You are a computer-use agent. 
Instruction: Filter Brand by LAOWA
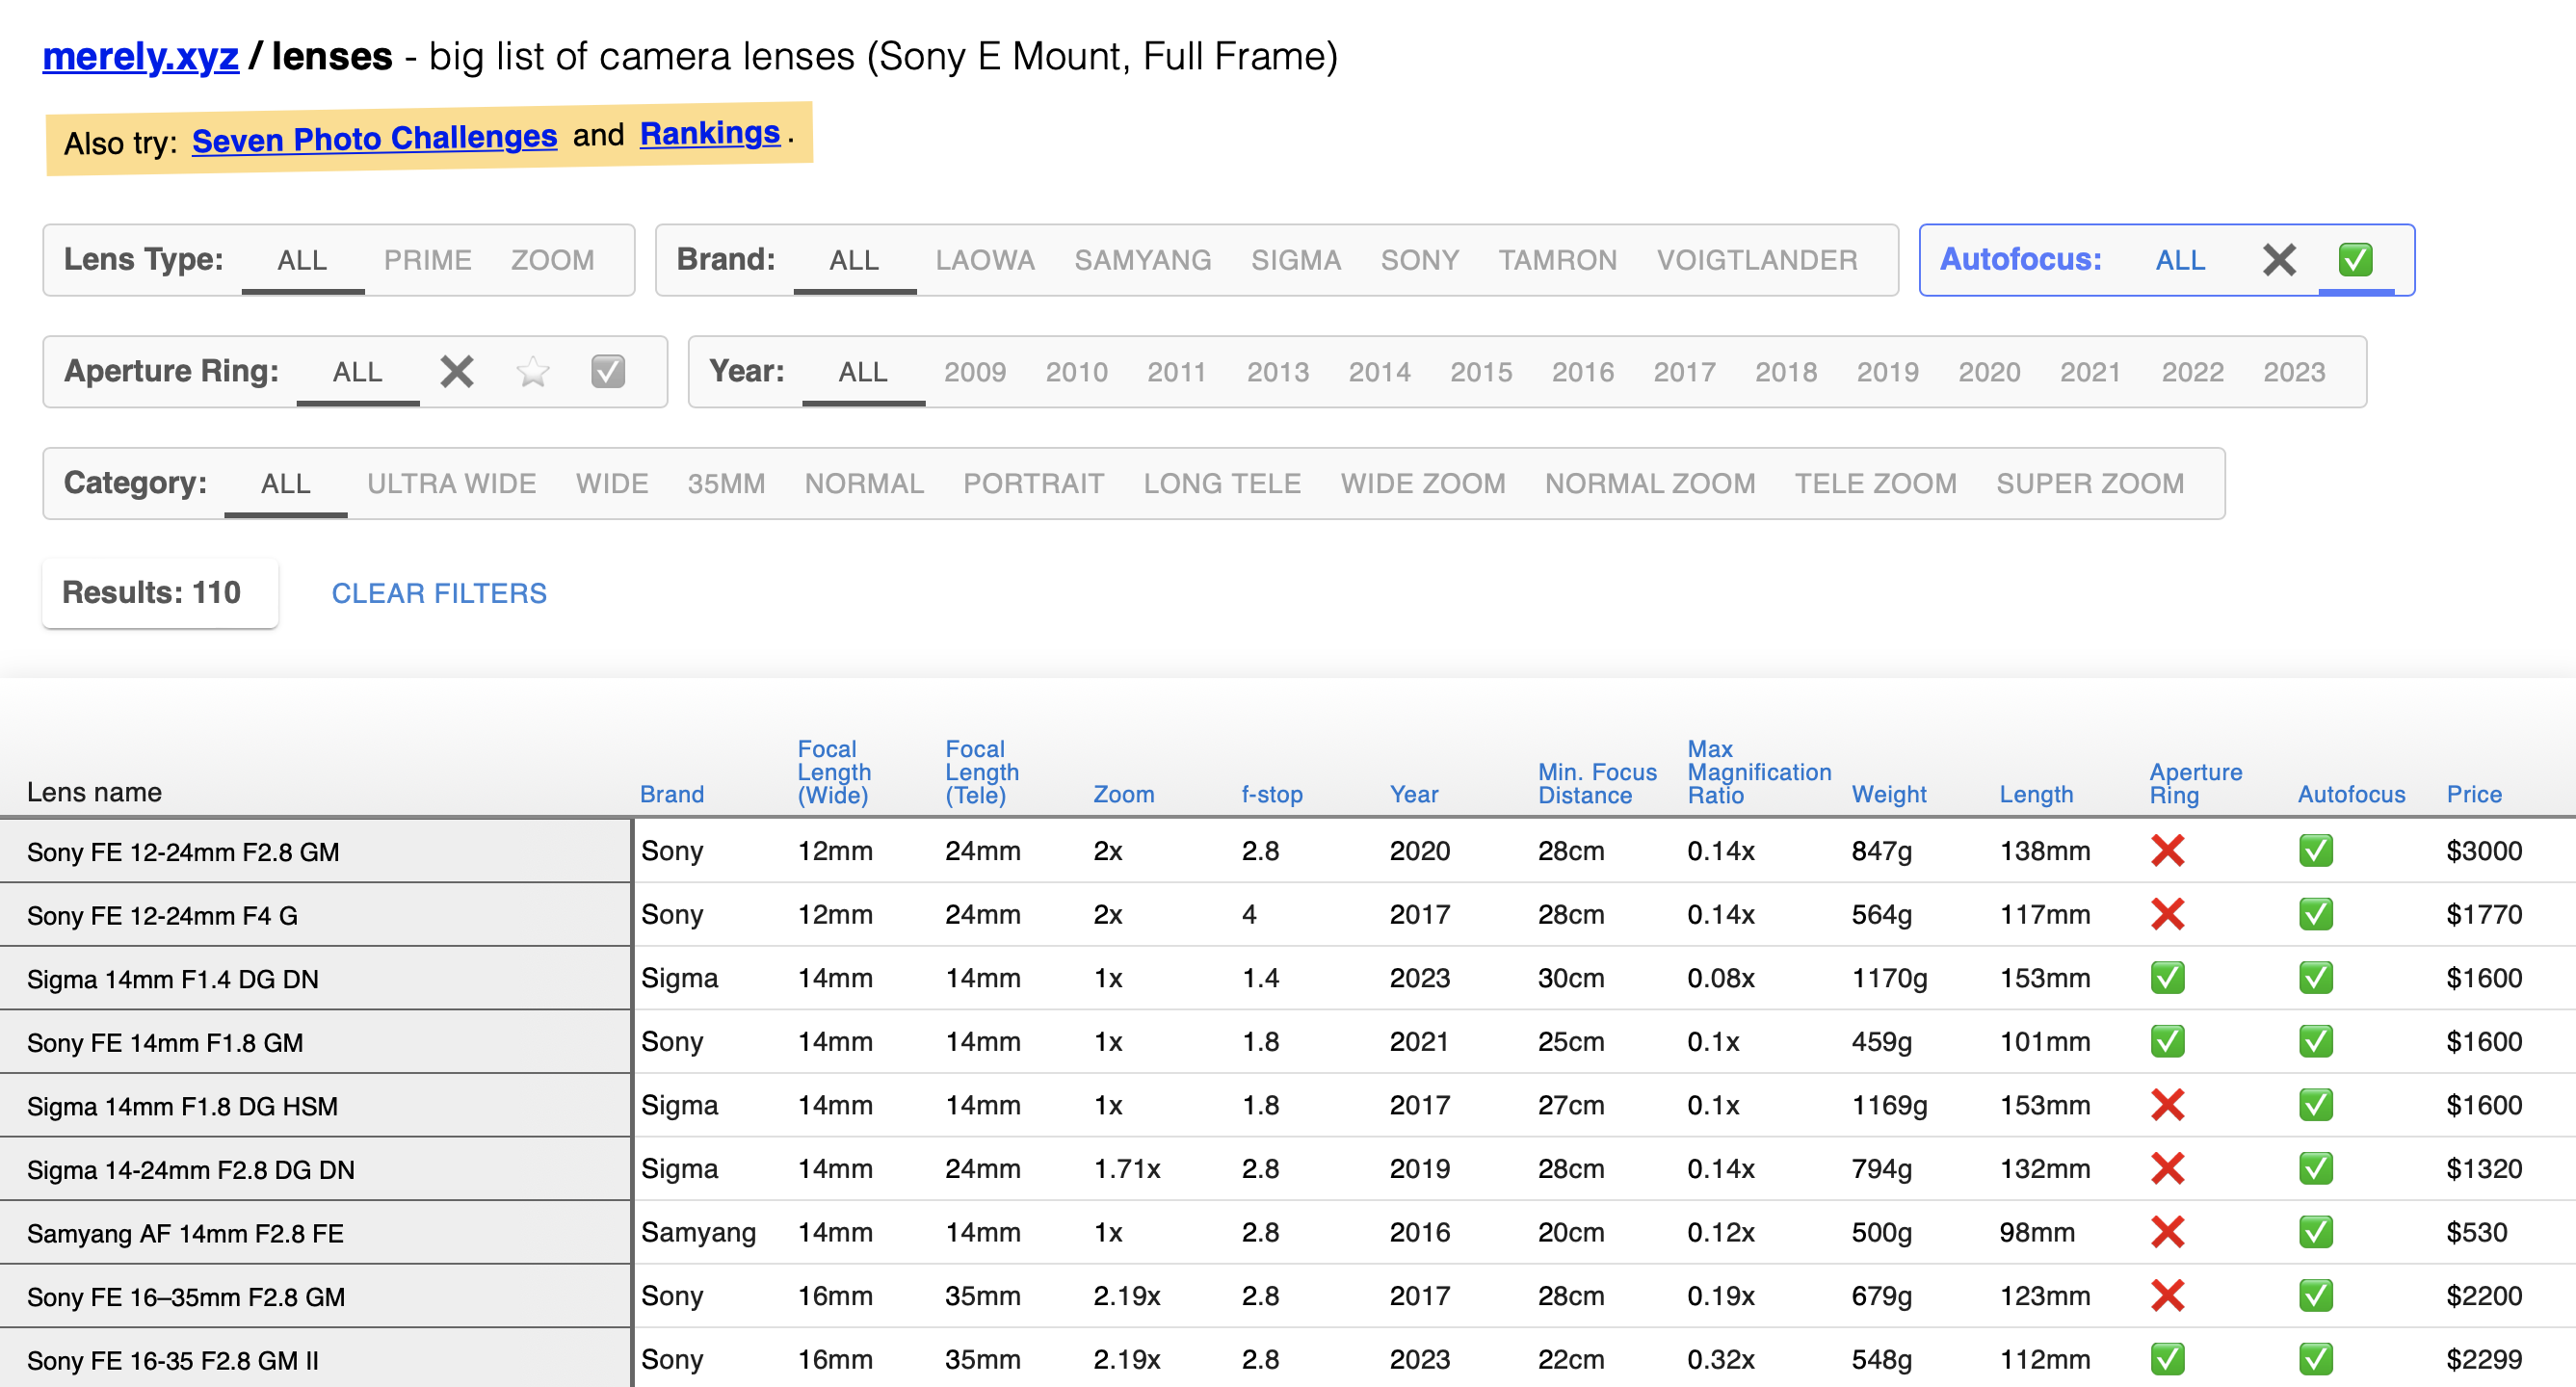[985, 260]
